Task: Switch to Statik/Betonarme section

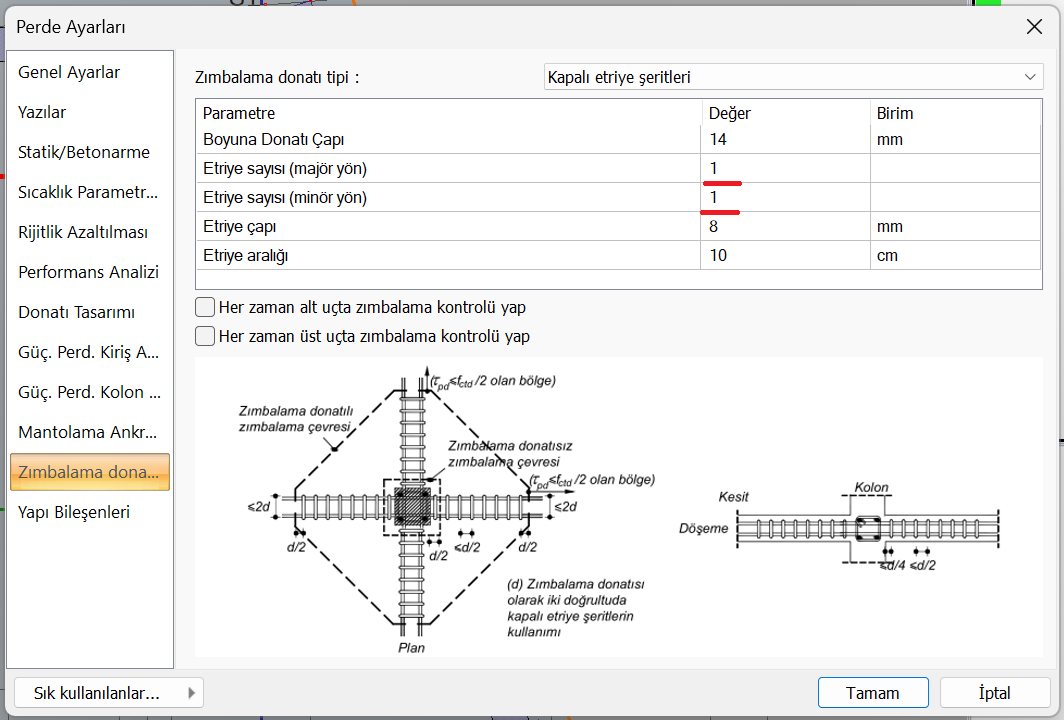Action: point(84,152)
